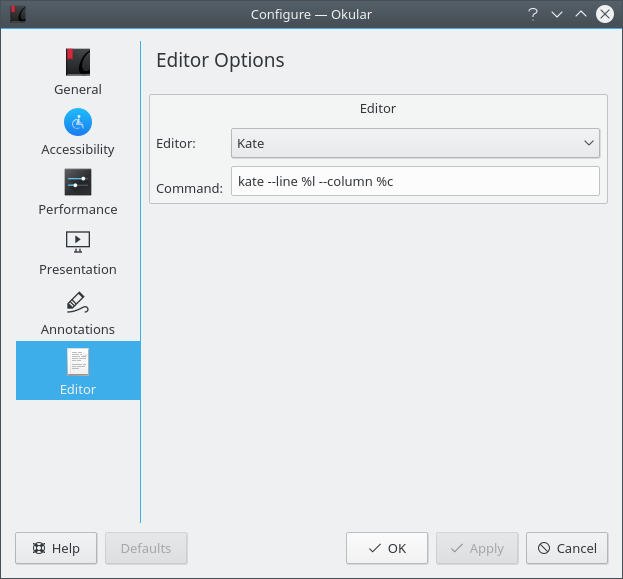Screen dimensions: 623x579
Task: Select the Accessibility wheelchair icon
Action: (78, 123)
